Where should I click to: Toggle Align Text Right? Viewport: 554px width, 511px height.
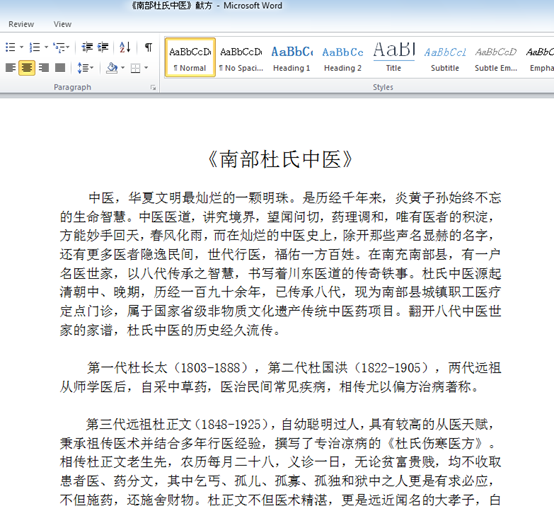pos(44,67)
